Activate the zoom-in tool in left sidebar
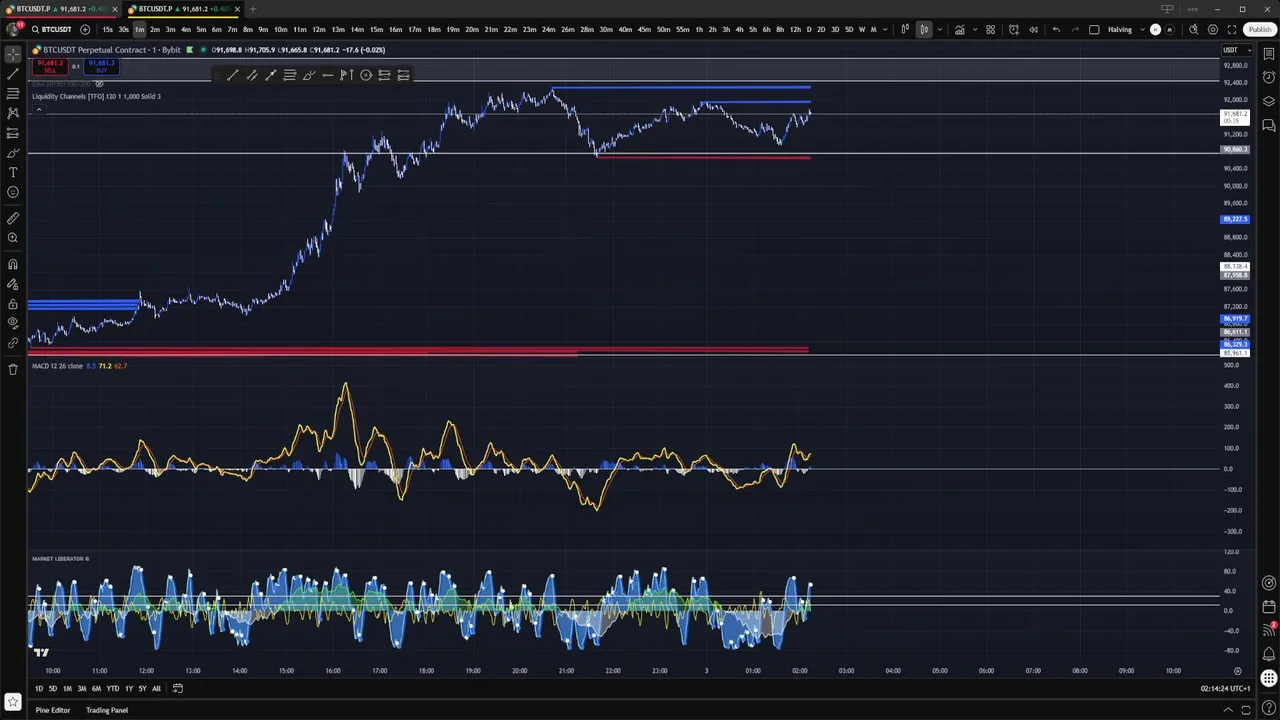 [13, 238]
